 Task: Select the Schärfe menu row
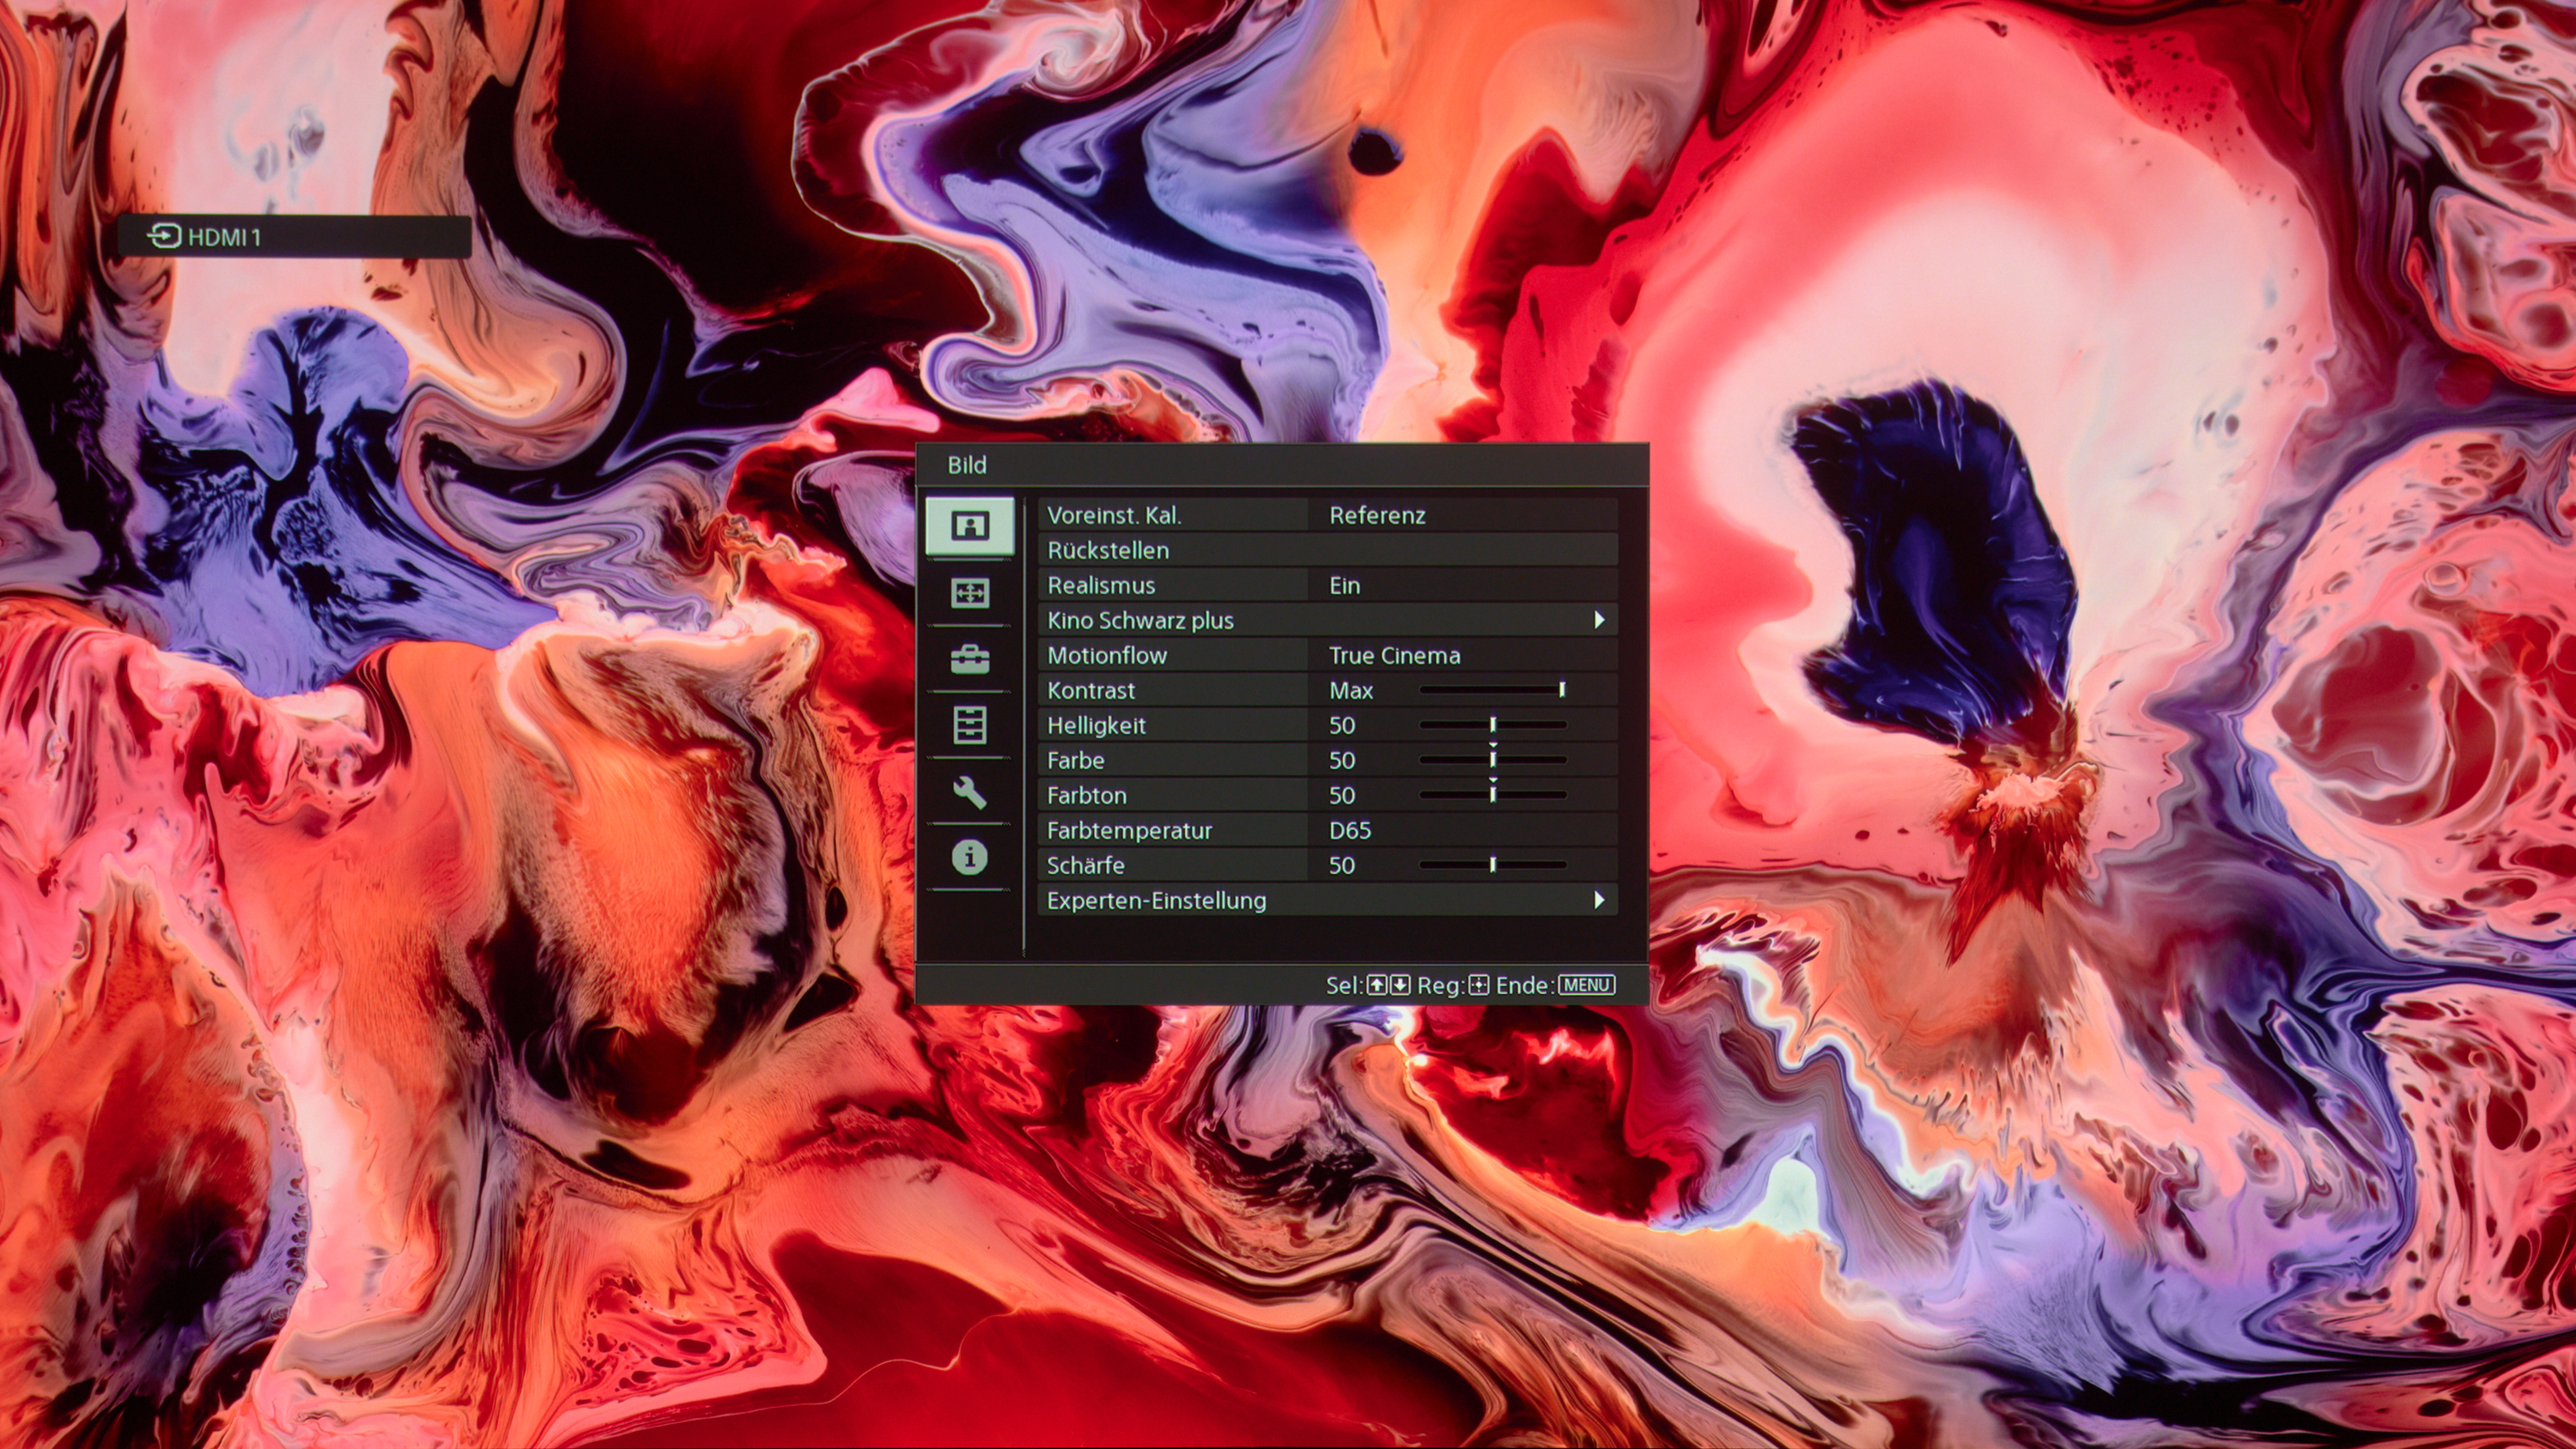click(x=1327, y=865)
